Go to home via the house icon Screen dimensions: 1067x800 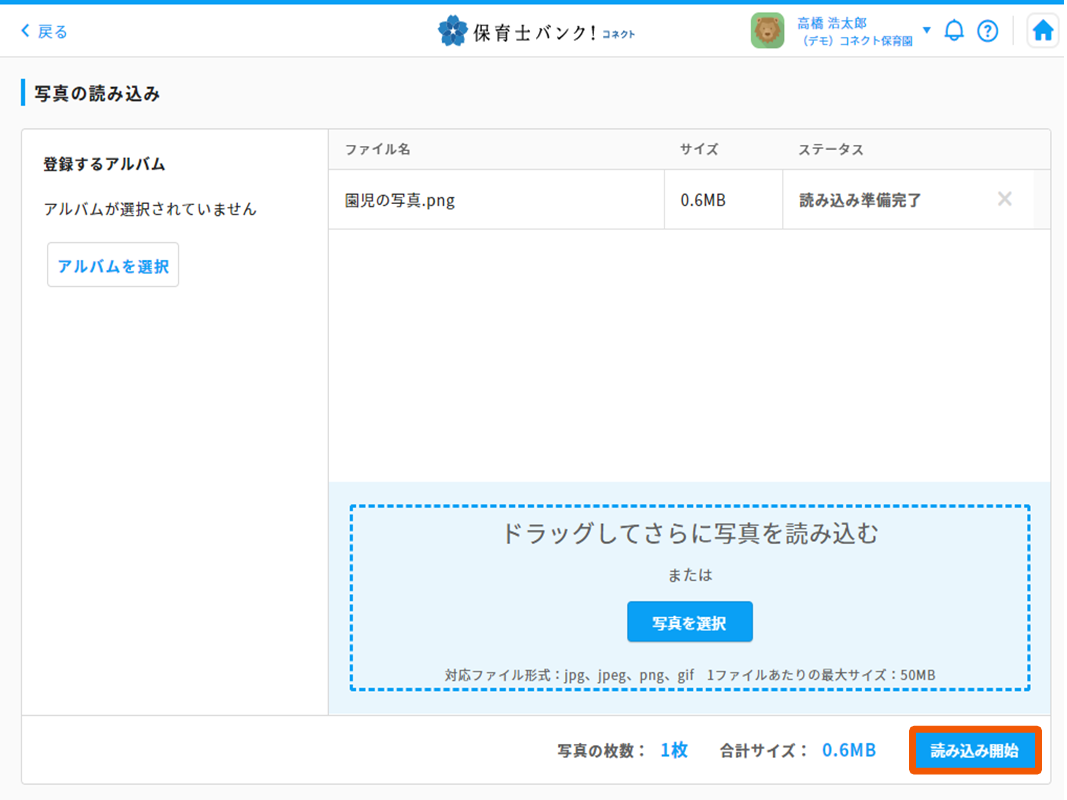pos(1043,31)
